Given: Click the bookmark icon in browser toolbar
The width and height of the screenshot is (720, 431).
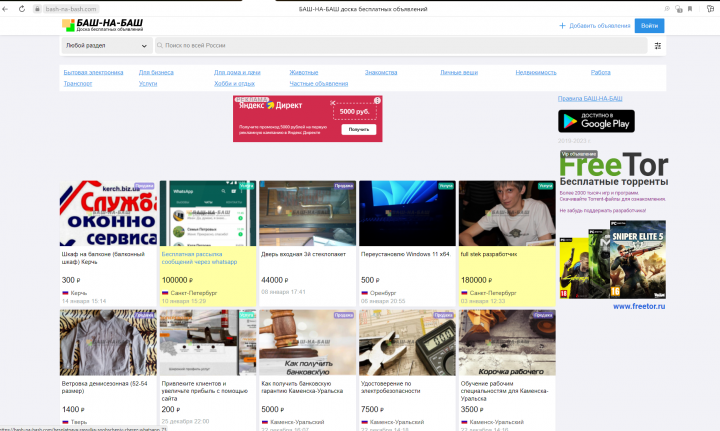Looking at the screenshot, I should 690,9.
